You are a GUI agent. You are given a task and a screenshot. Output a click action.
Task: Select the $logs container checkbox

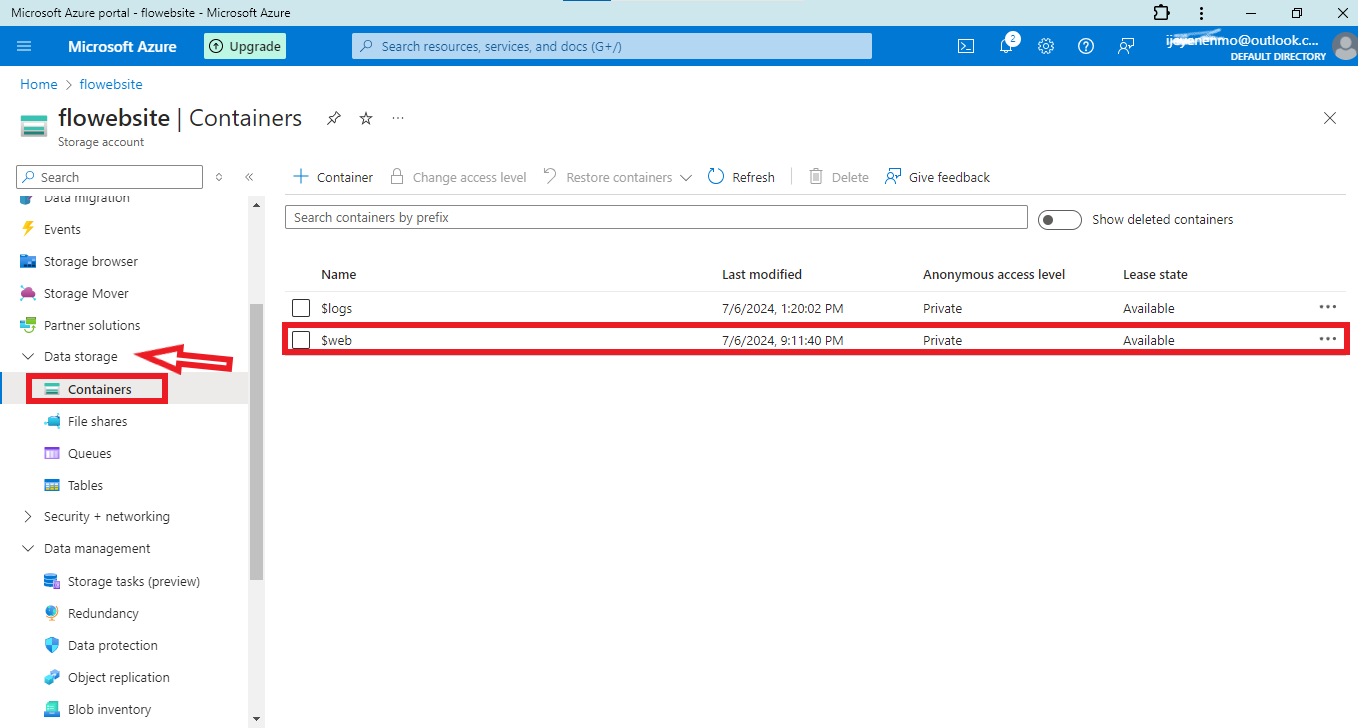tap(301, 308)
